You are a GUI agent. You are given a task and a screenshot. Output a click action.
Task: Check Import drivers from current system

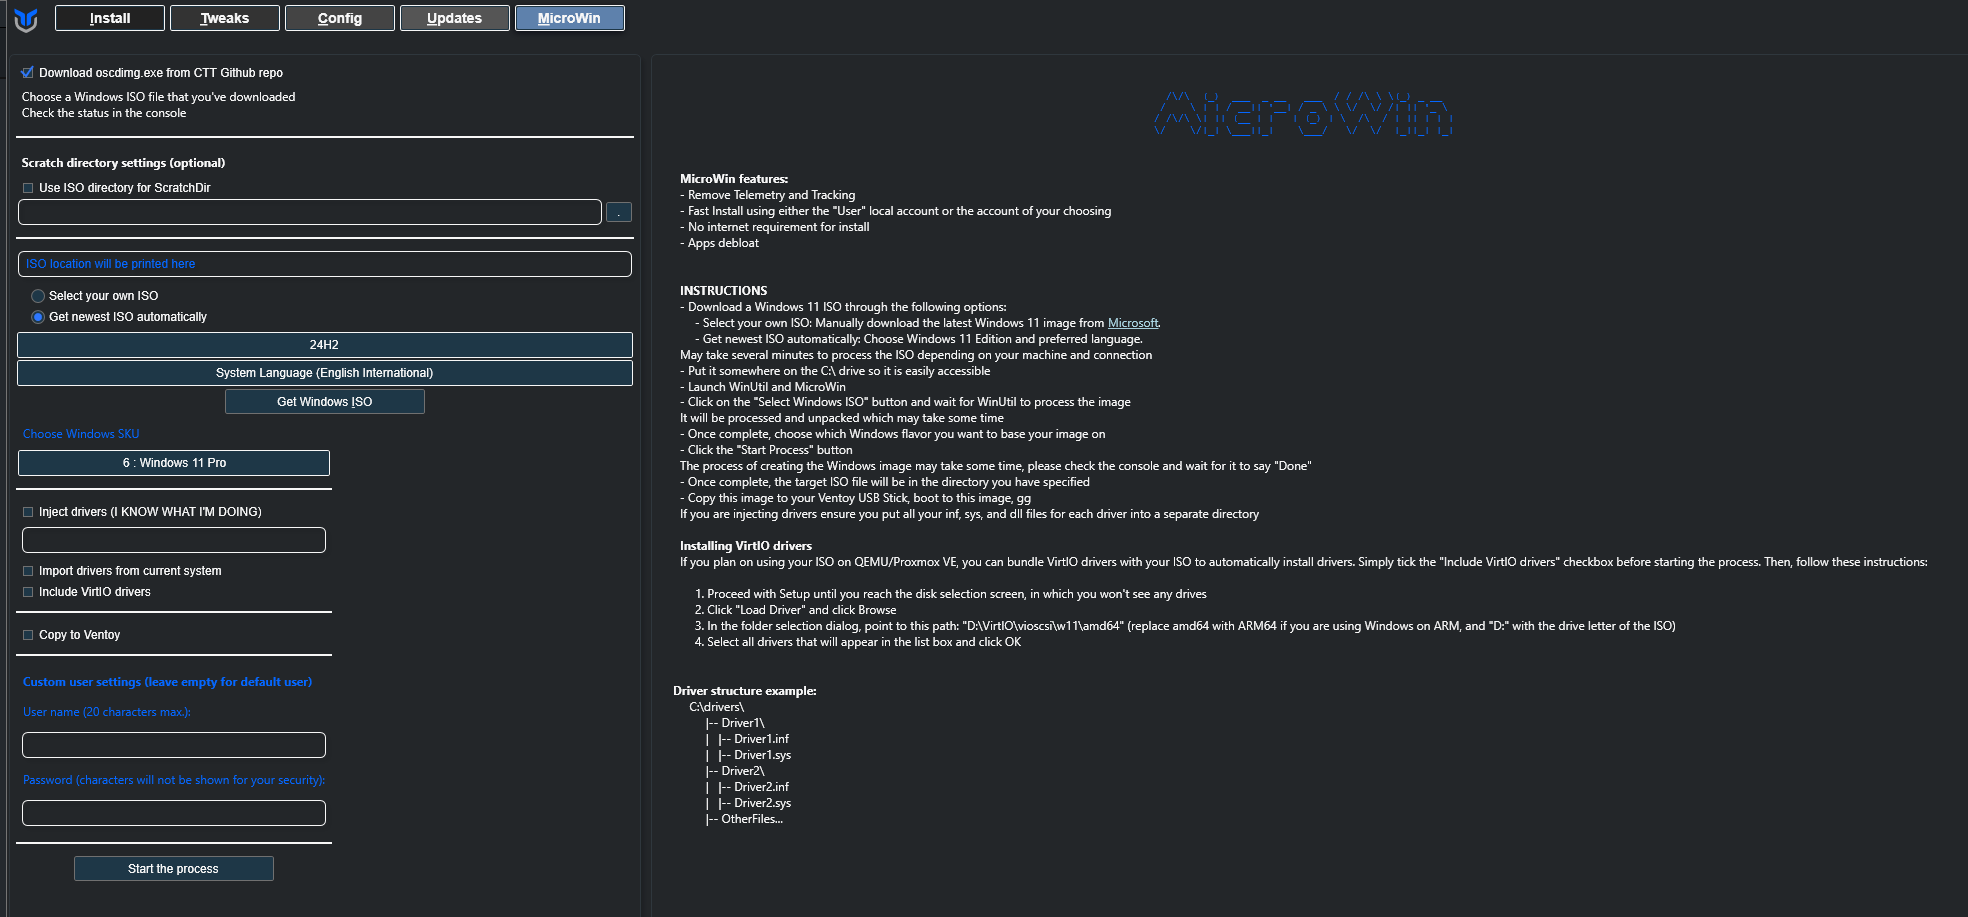click(28, 571)
